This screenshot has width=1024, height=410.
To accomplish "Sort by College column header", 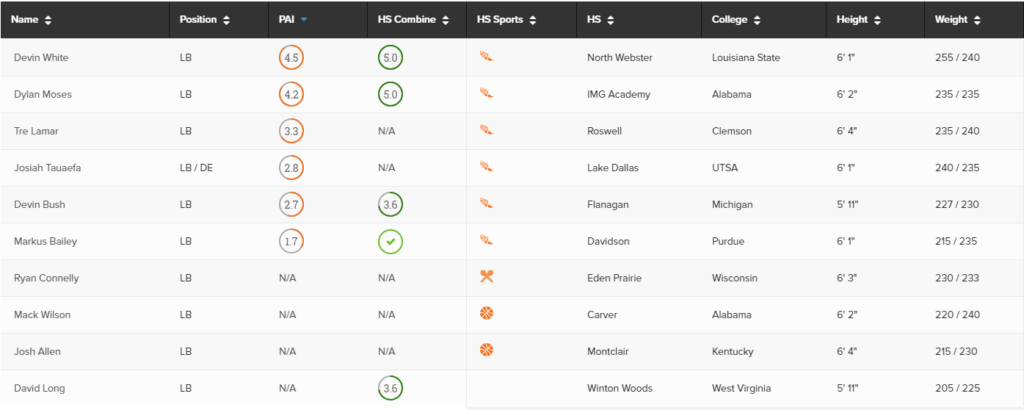I will pos(736,20).
